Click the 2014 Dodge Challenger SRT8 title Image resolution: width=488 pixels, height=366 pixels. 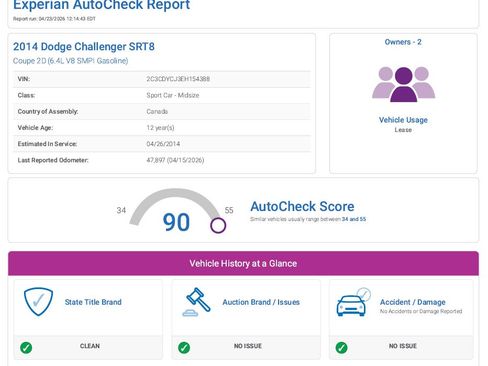click(84, 47)
